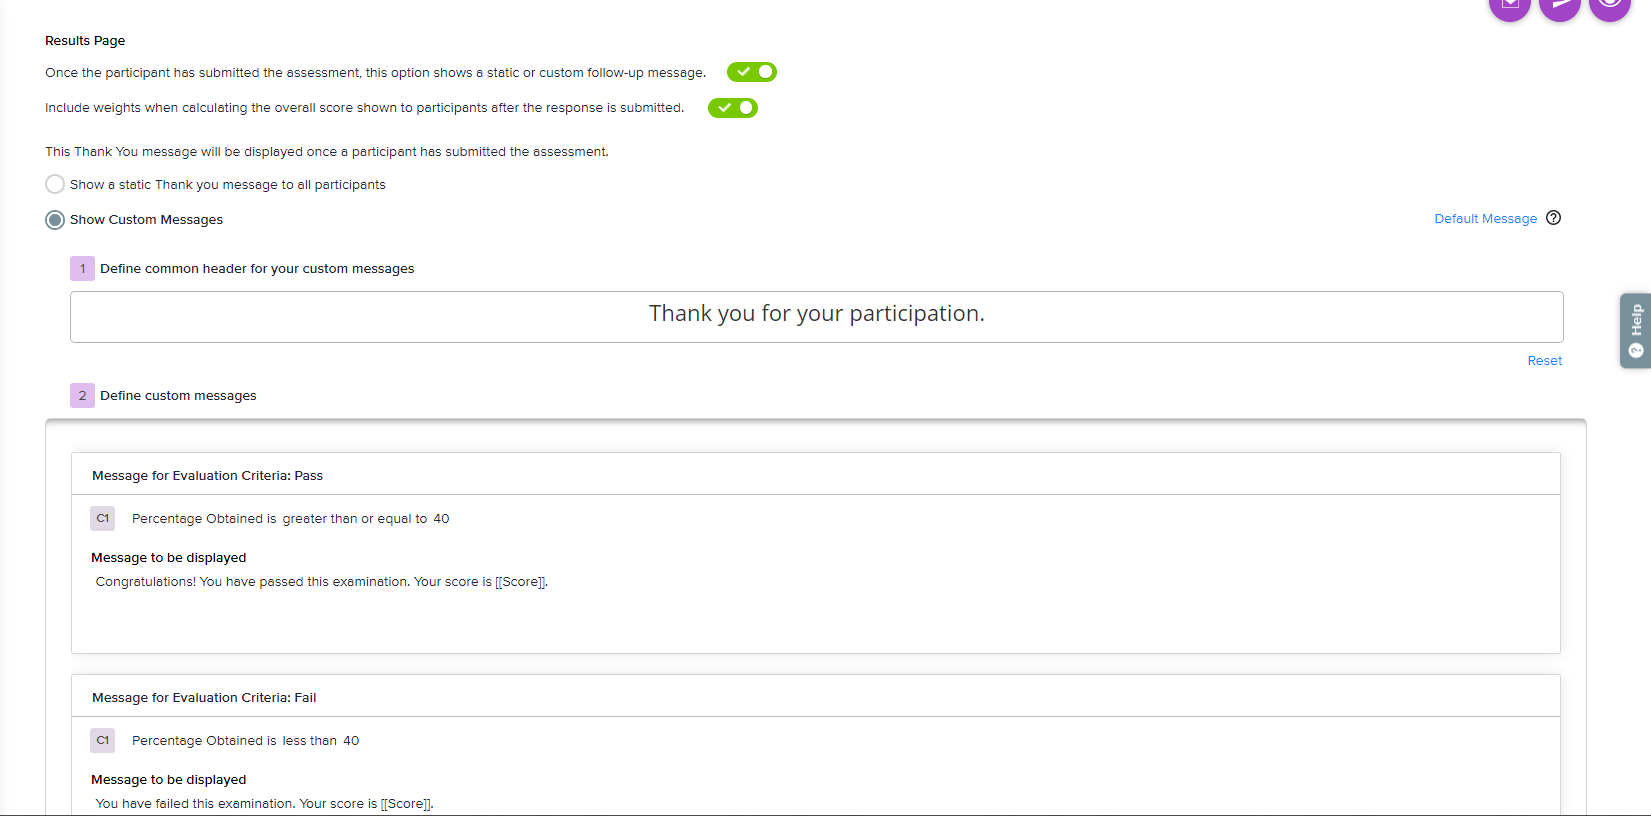Click the purple preview eye icon
Image resolution: width=1651 pixels, height=816 pixels.
point(1610,6)
